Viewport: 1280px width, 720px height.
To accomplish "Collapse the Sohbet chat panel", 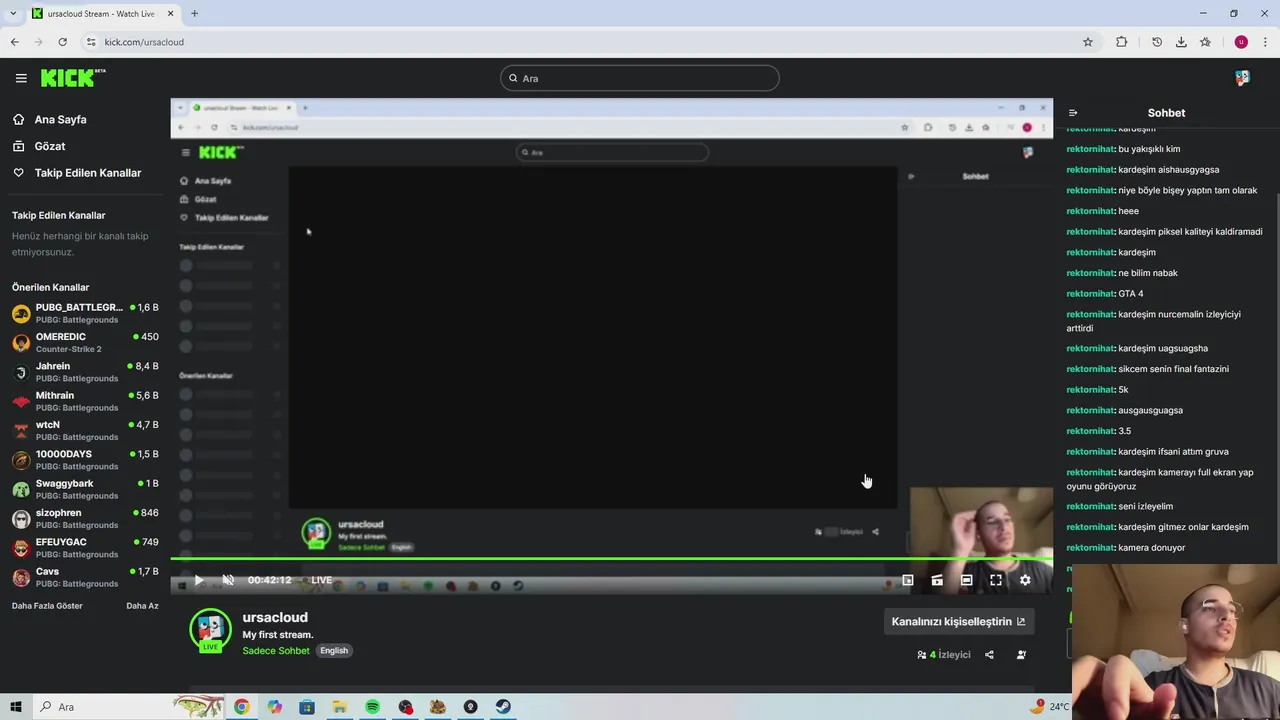I will tap(1073, 113).
